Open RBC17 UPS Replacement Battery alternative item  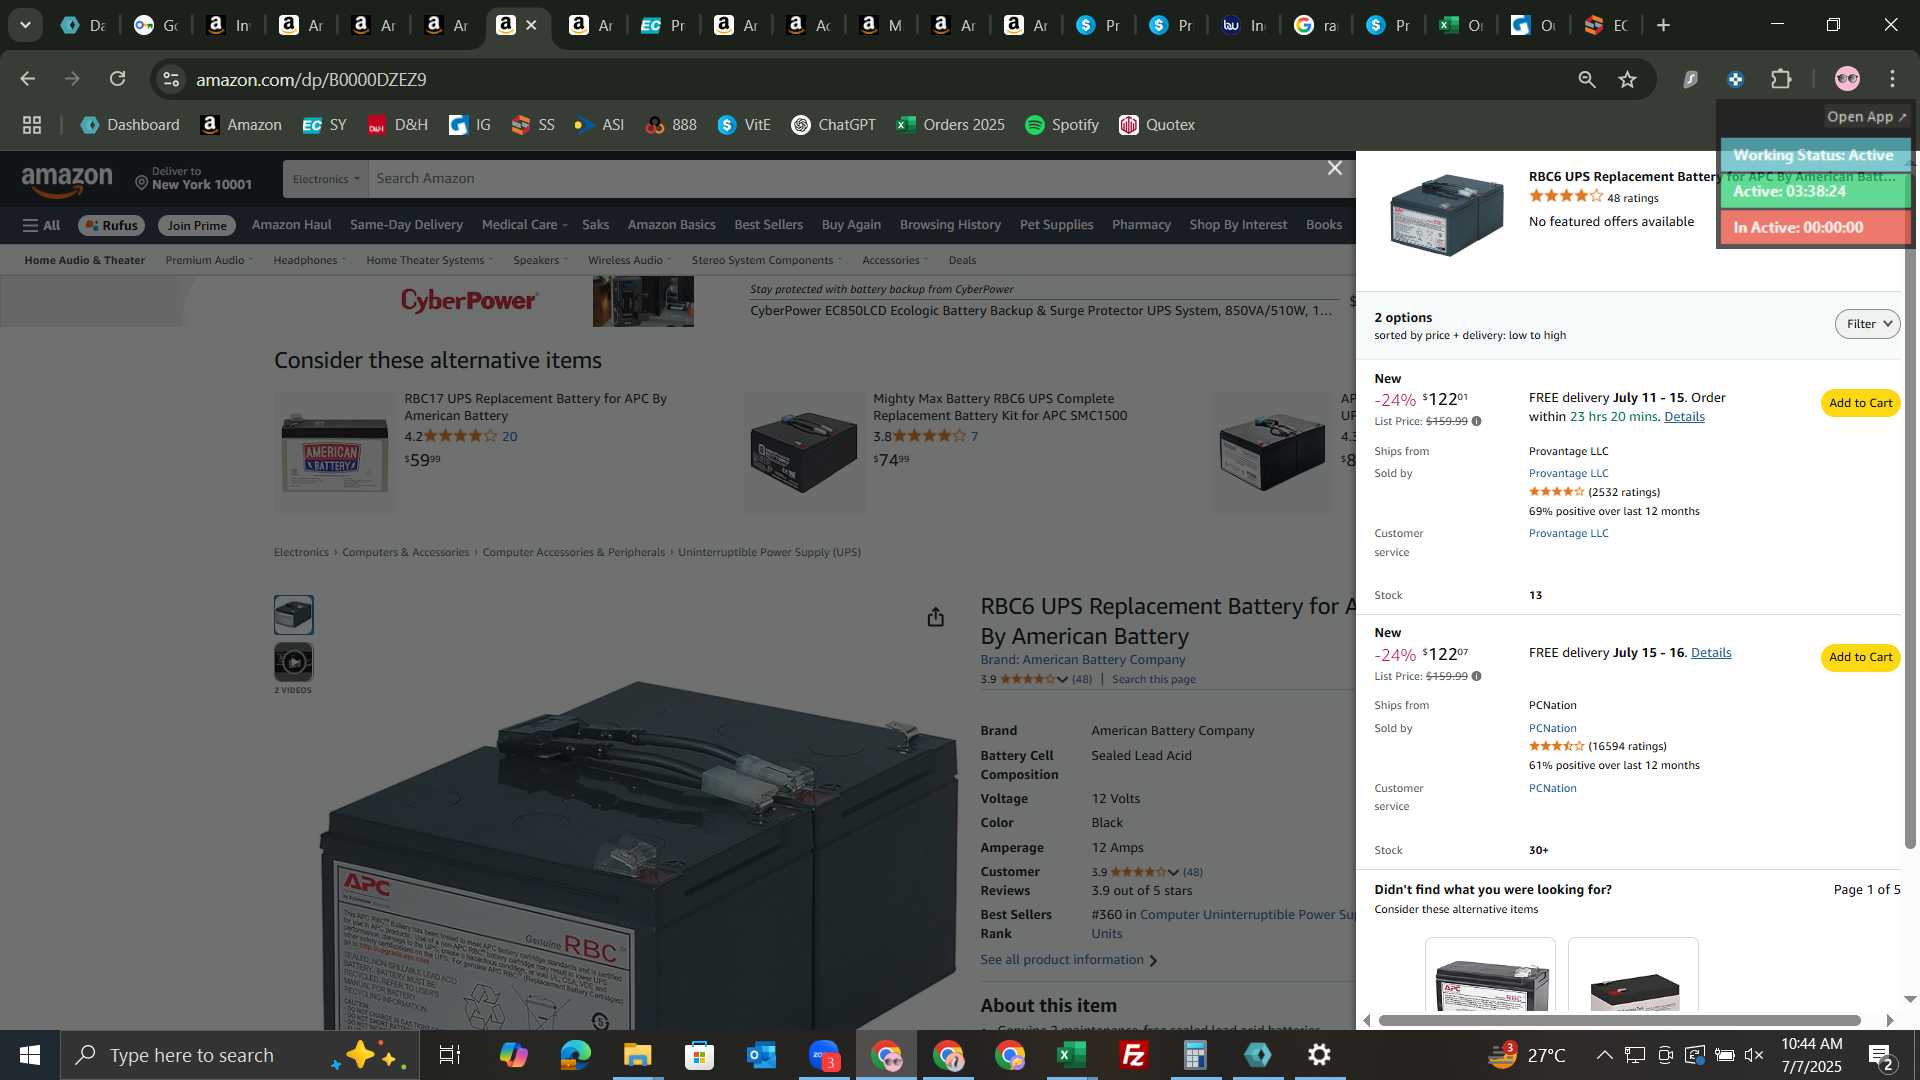pyautogui.click(x=535, y=407)
